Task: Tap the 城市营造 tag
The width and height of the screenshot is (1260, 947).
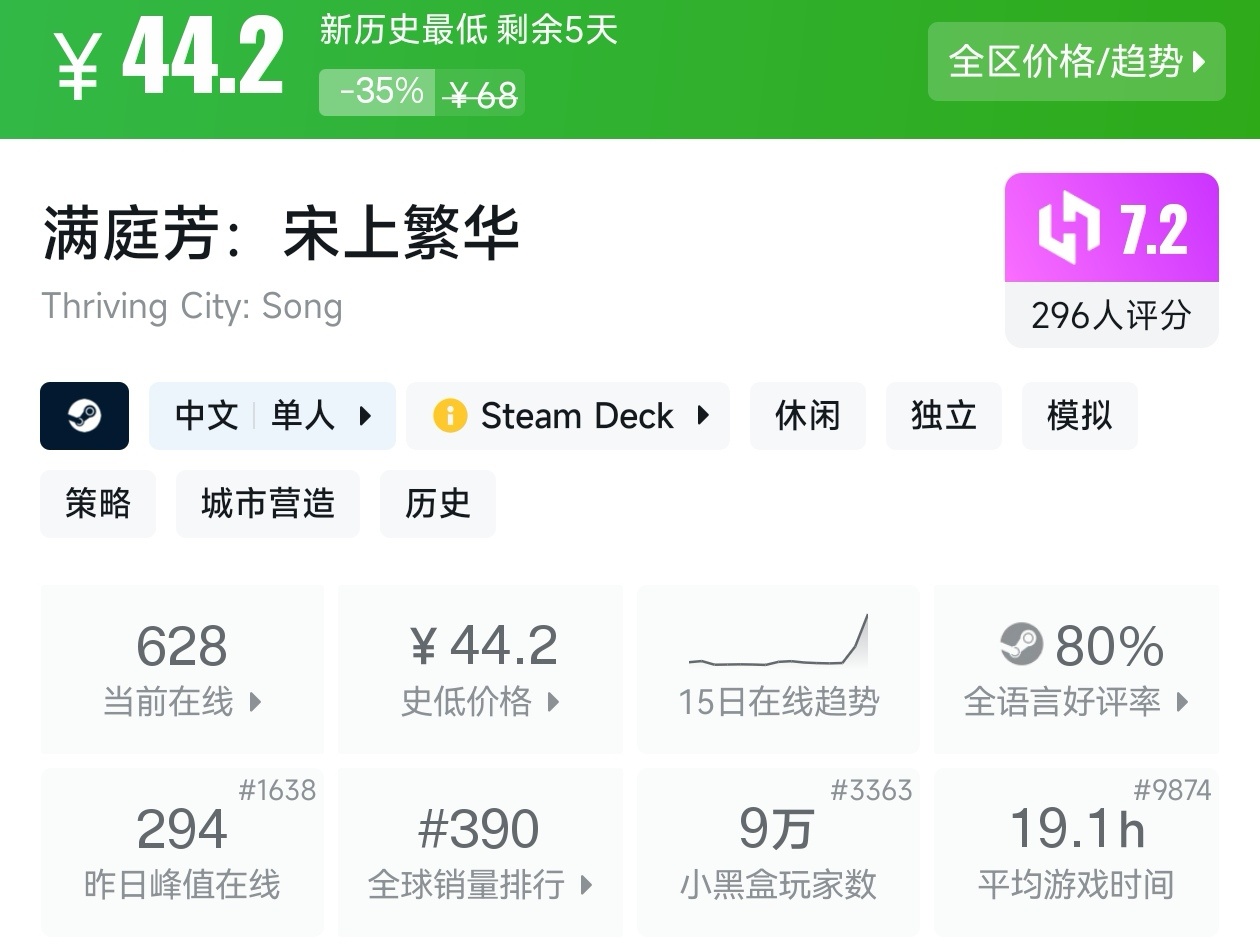Action: point(267,504)
